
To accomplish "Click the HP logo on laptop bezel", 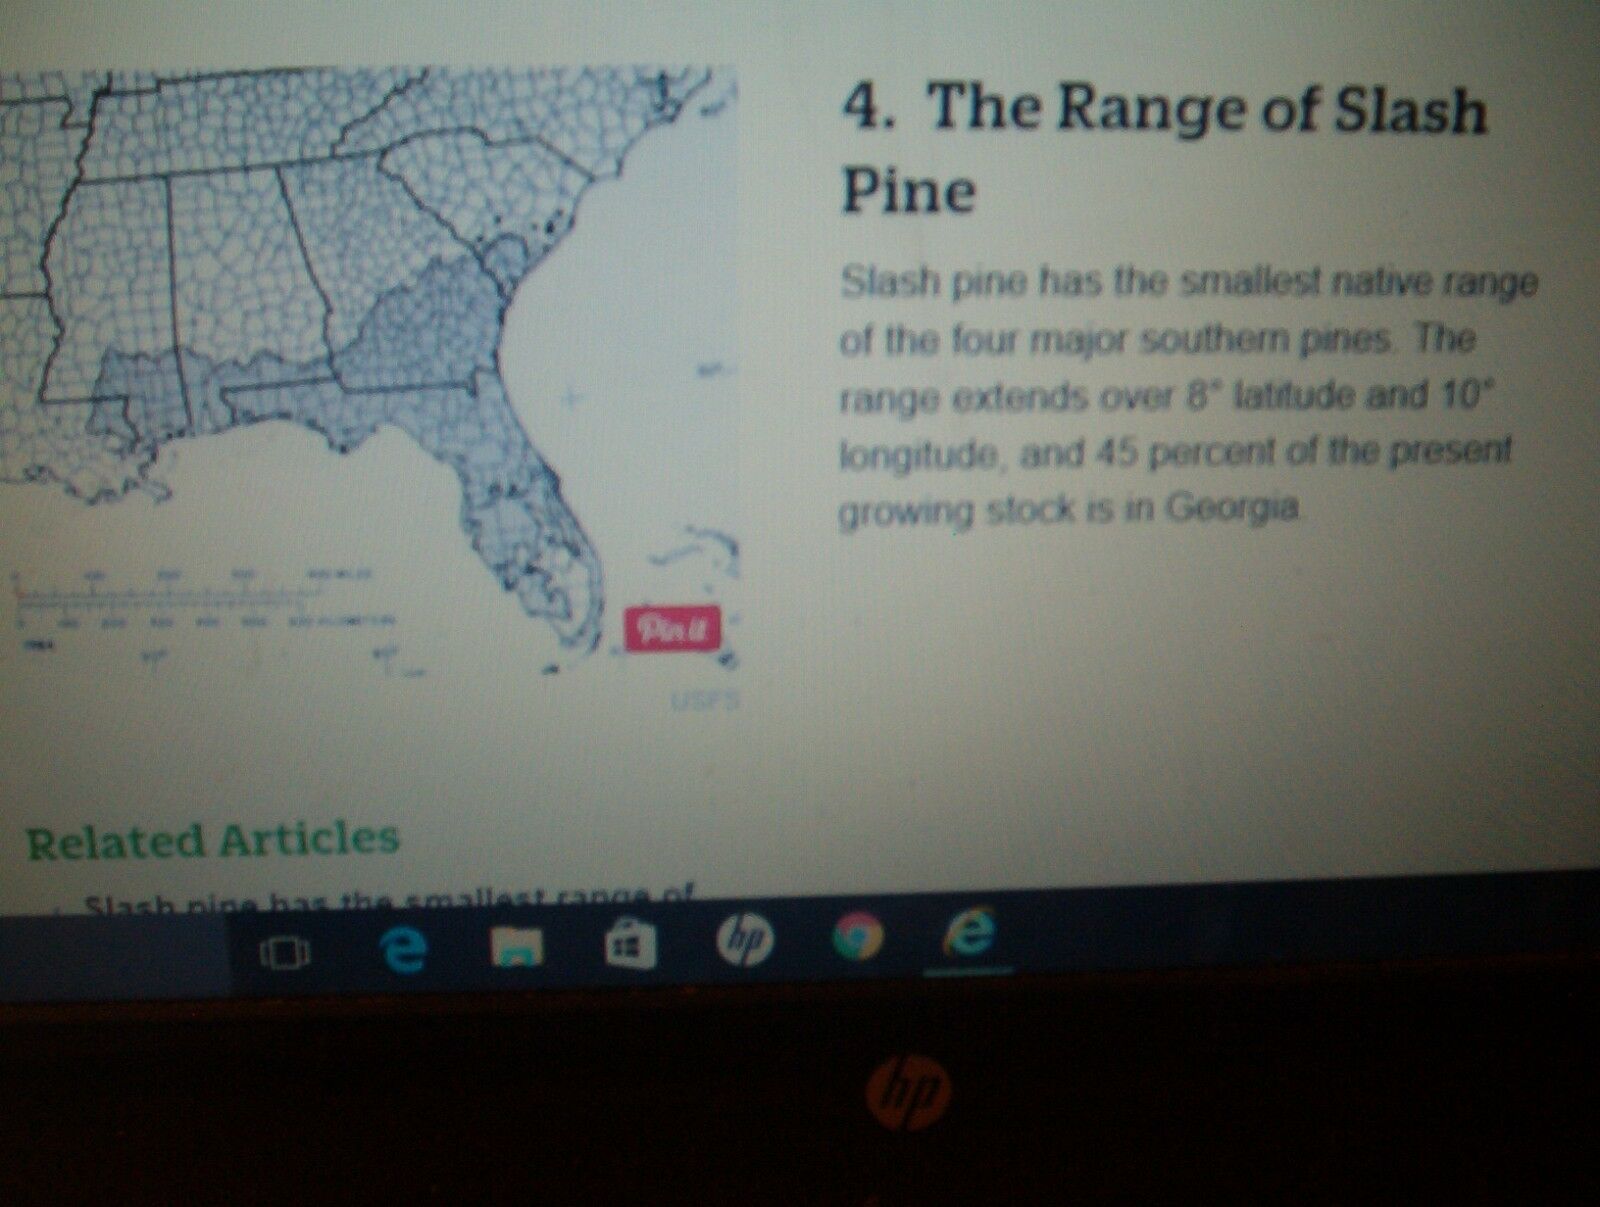I will pyautogui.click(x=908, y=1092).
